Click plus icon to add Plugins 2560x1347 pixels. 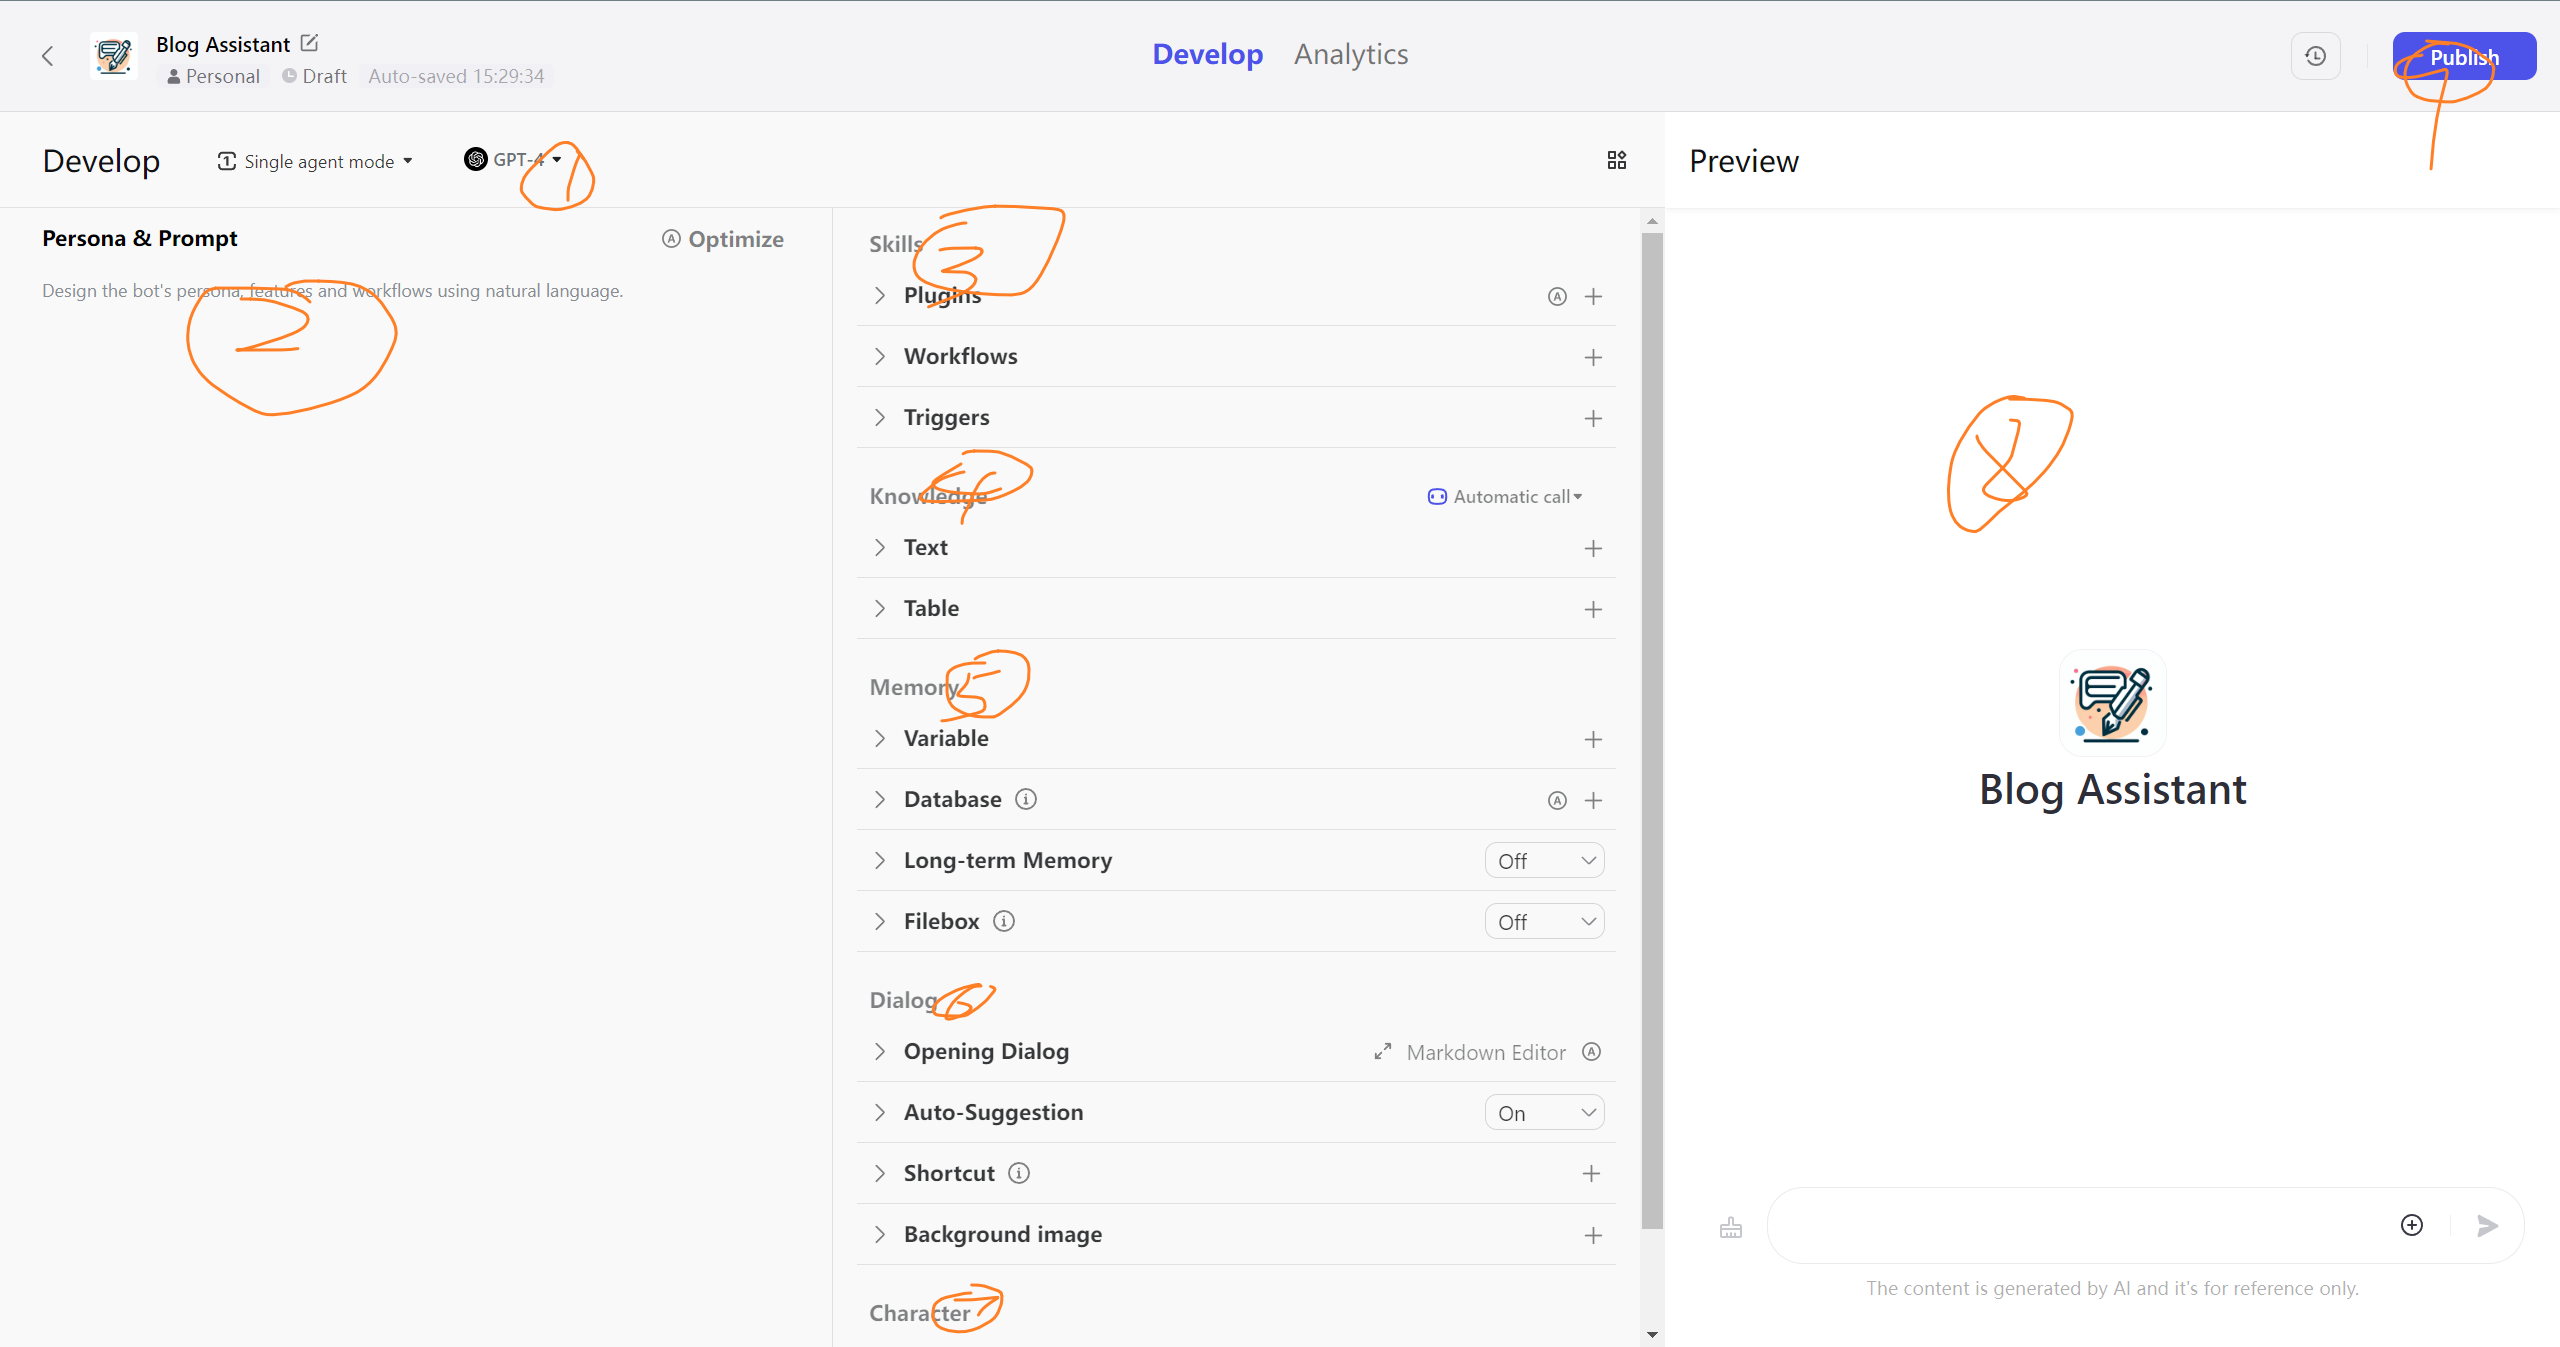(x=1593, y=297)
